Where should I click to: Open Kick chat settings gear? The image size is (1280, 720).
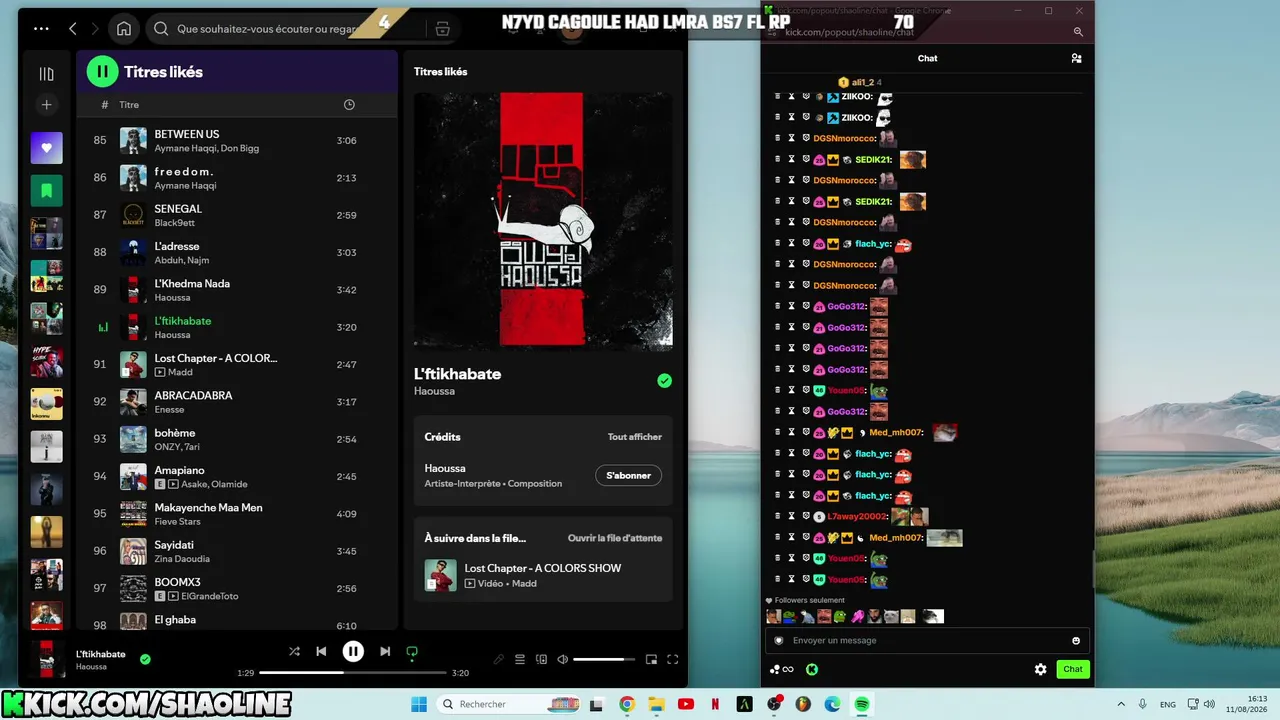pos(1041,669)
